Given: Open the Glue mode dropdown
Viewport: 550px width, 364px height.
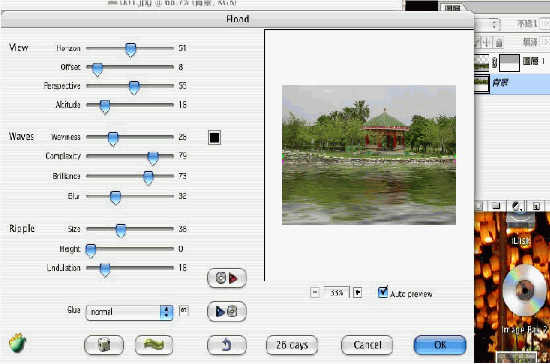Looking at the screenshot, I should (x=129, y=312).
